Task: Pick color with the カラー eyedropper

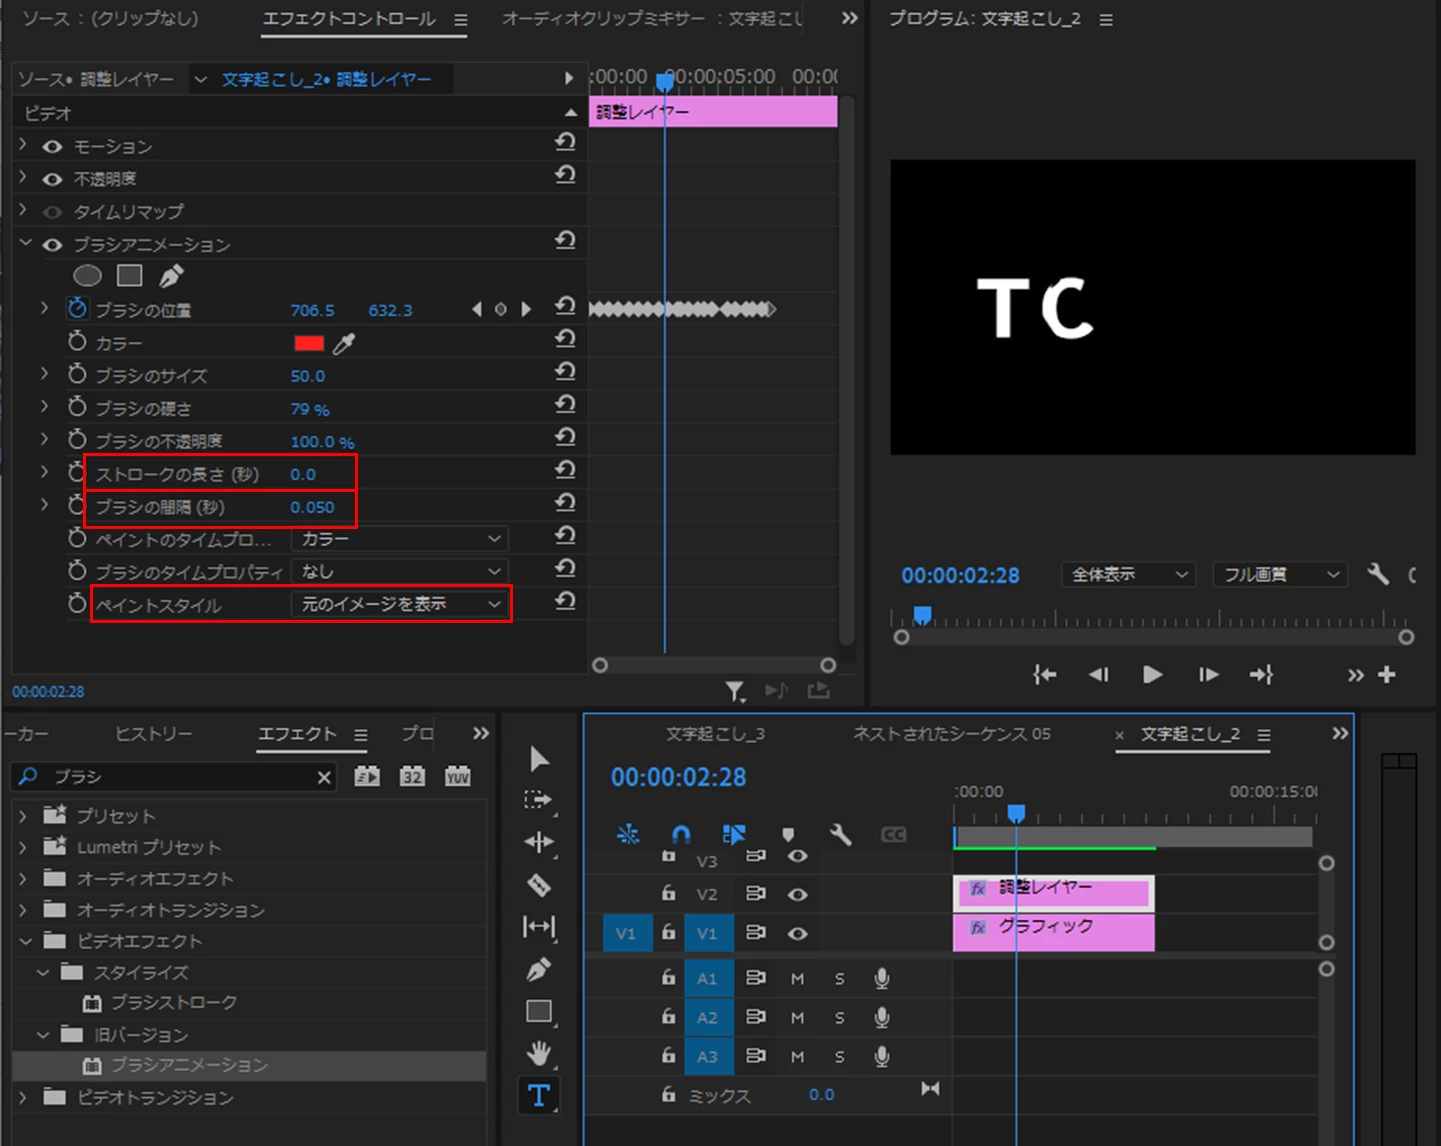Action: [344, 343]
